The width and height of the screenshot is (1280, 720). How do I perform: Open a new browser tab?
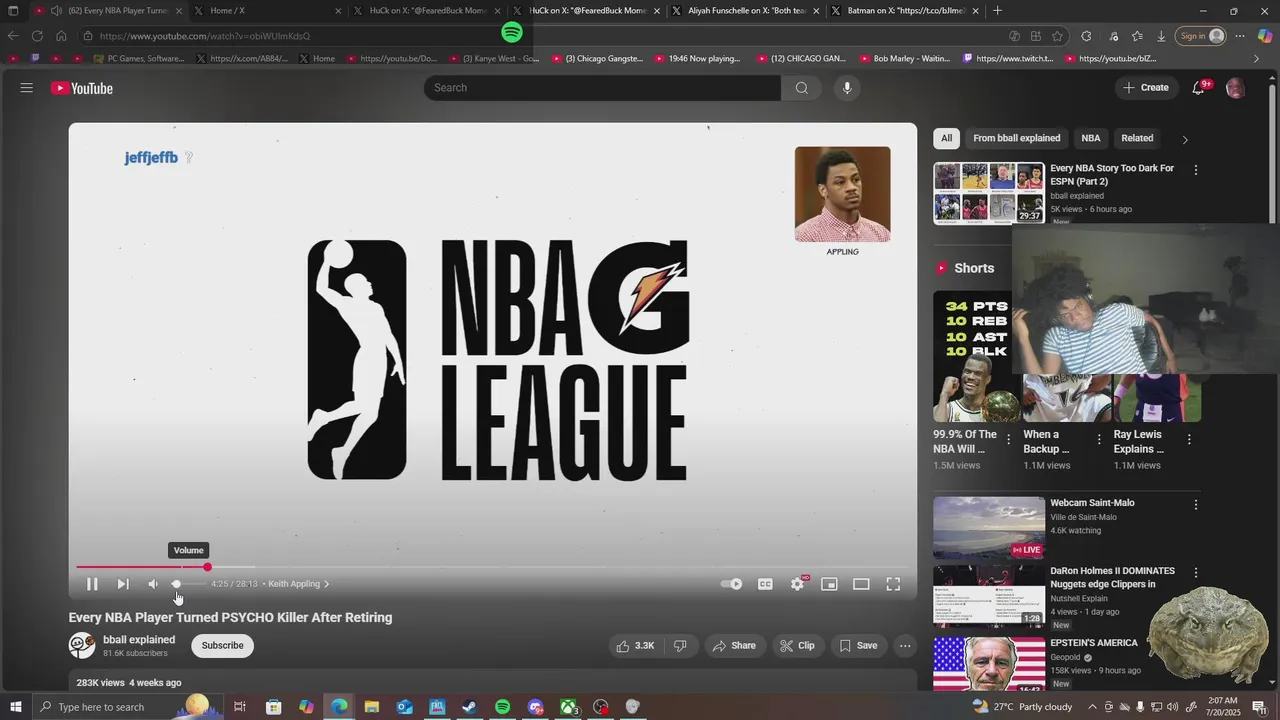coord(997,11)
